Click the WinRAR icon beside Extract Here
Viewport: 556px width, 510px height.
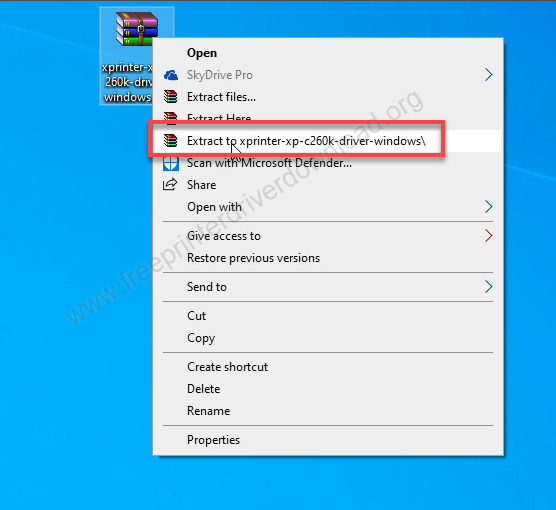[171, 117]
